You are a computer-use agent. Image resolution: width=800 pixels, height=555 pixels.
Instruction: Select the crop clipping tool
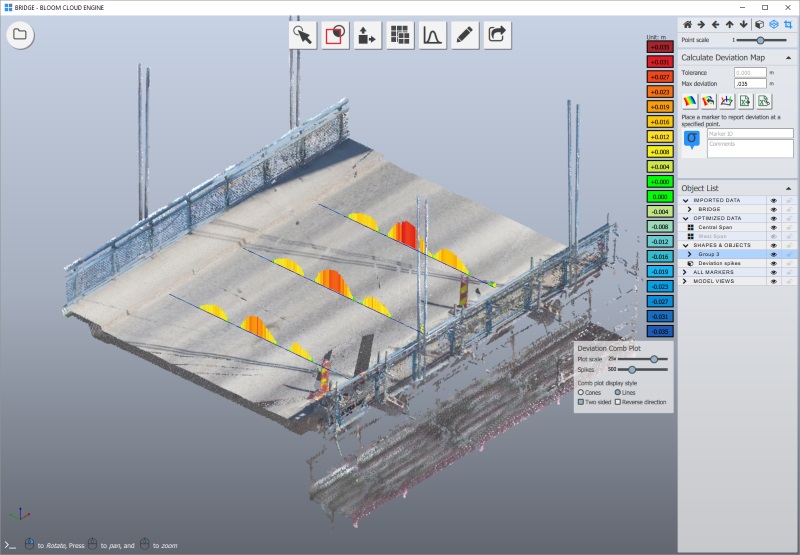(x=788, y=24)
